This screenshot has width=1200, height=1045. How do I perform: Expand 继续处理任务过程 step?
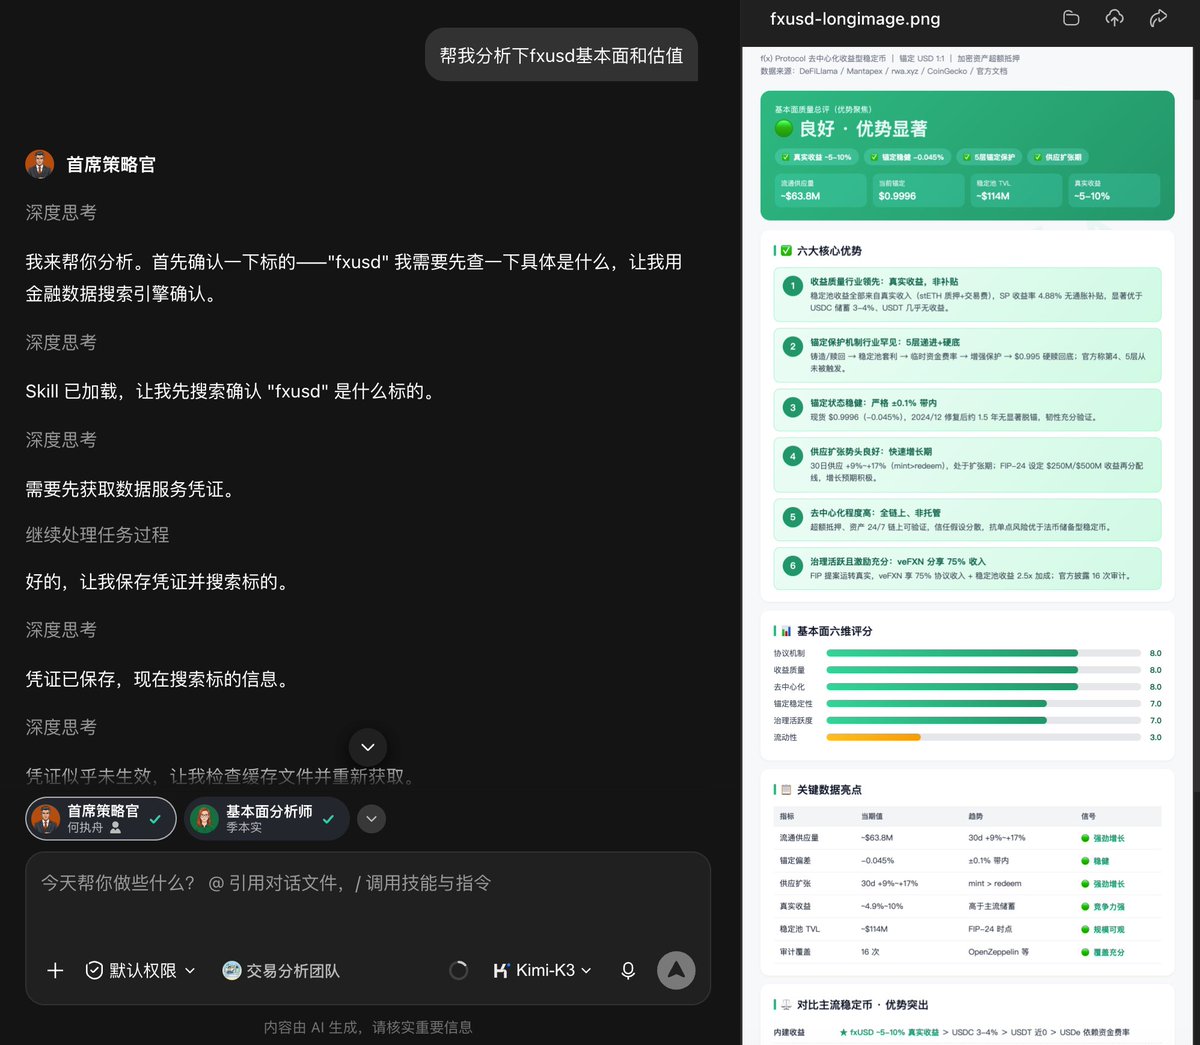point(97,535)
